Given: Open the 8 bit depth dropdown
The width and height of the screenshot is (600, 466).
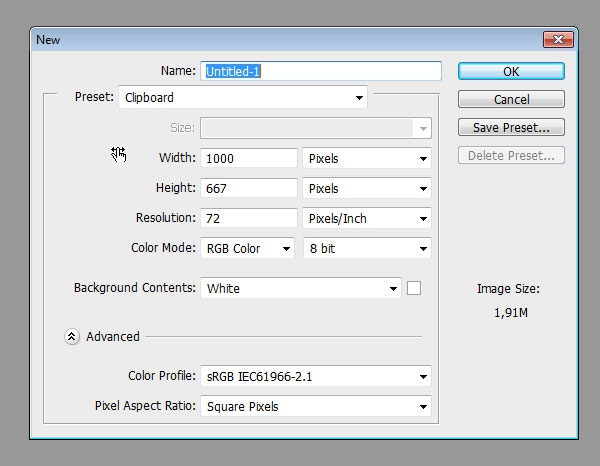Looking at the screenshot, I should (367, 248).
